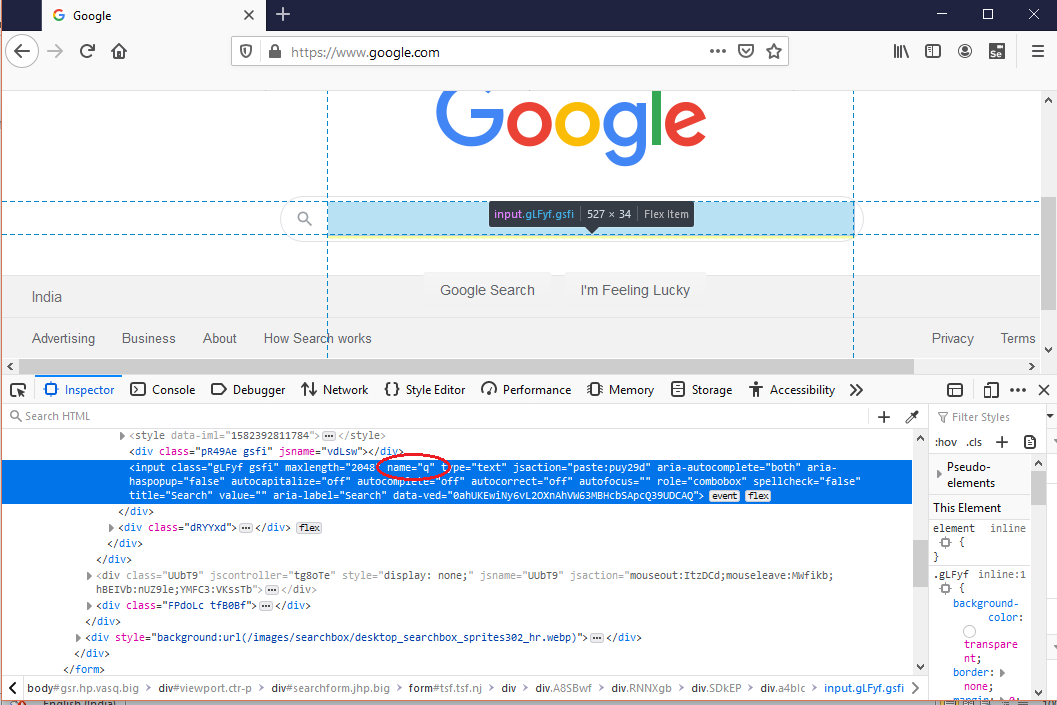The height and width of the screenshot is (705, 1057).
Task: Expand the Pseudo-elements section
Action: tap(939, 474)
